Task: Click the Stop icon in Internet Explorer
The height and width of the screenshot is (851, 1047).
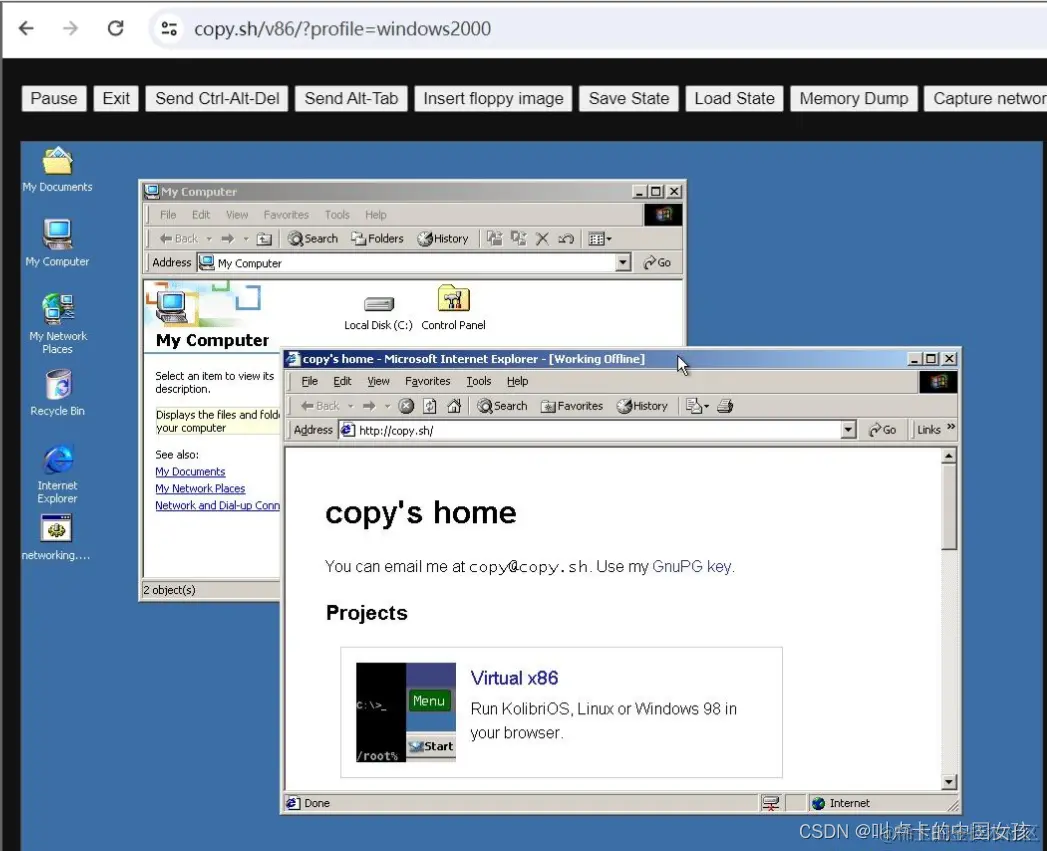Action: coord(406,406)
